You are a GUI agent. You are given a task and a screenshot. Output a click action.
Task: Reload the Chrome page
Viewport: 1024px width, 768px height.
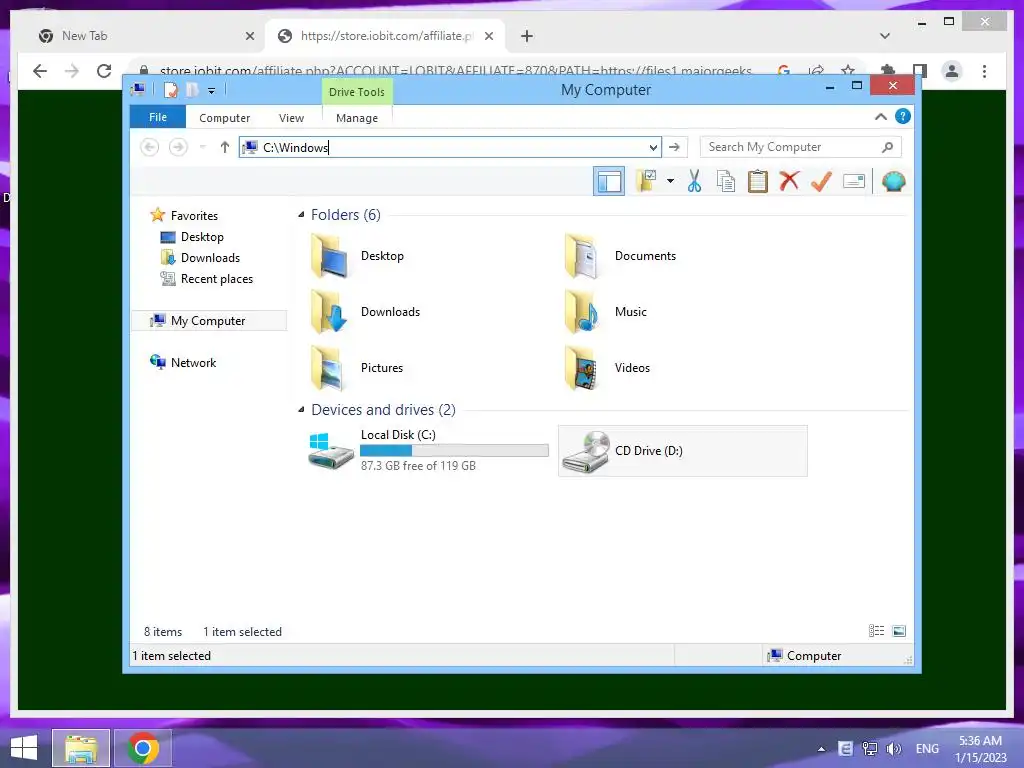click(104, 71)
